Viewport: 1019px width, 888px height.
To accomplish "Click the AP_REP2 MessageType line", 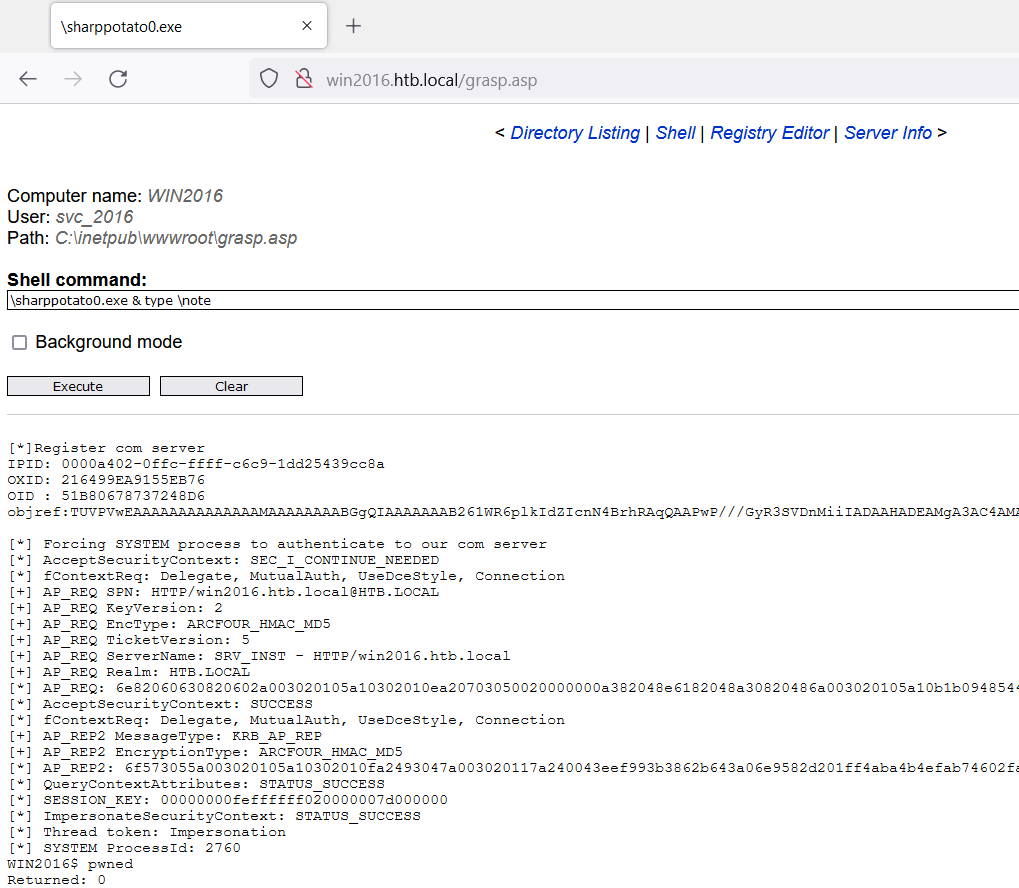I will coord(165,736).
